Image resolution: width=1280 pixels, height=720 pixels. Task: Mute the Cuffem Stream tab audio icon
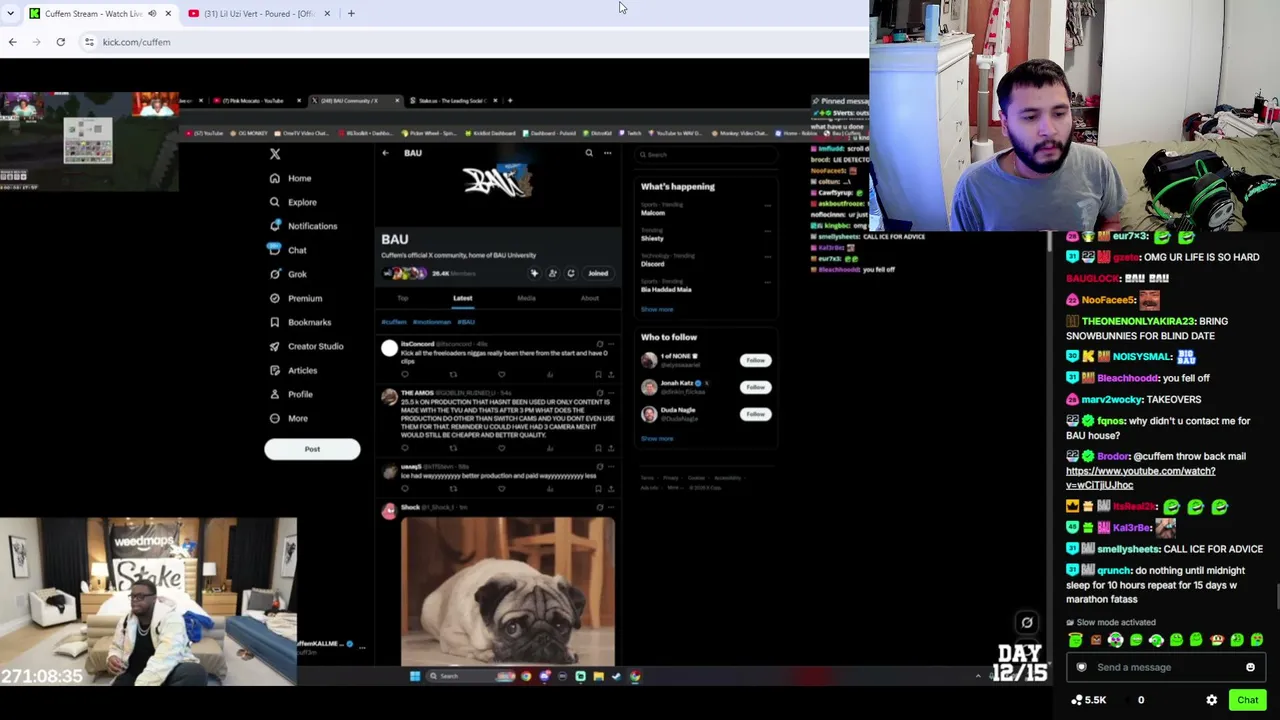click(152, 14)
